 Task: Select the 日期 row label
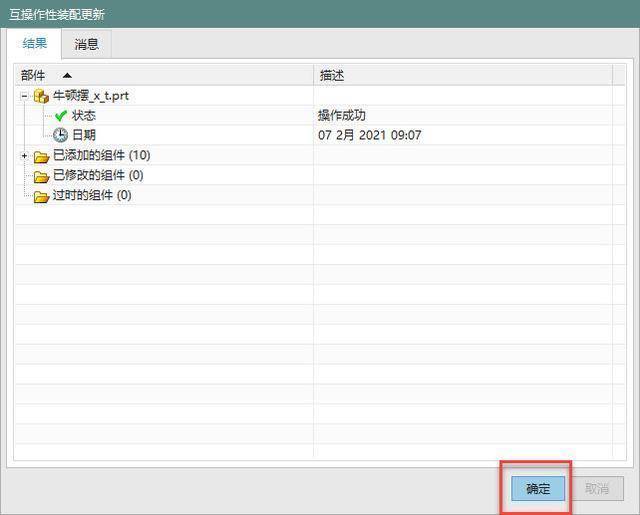pyautogui.click(x=84, y=135)
